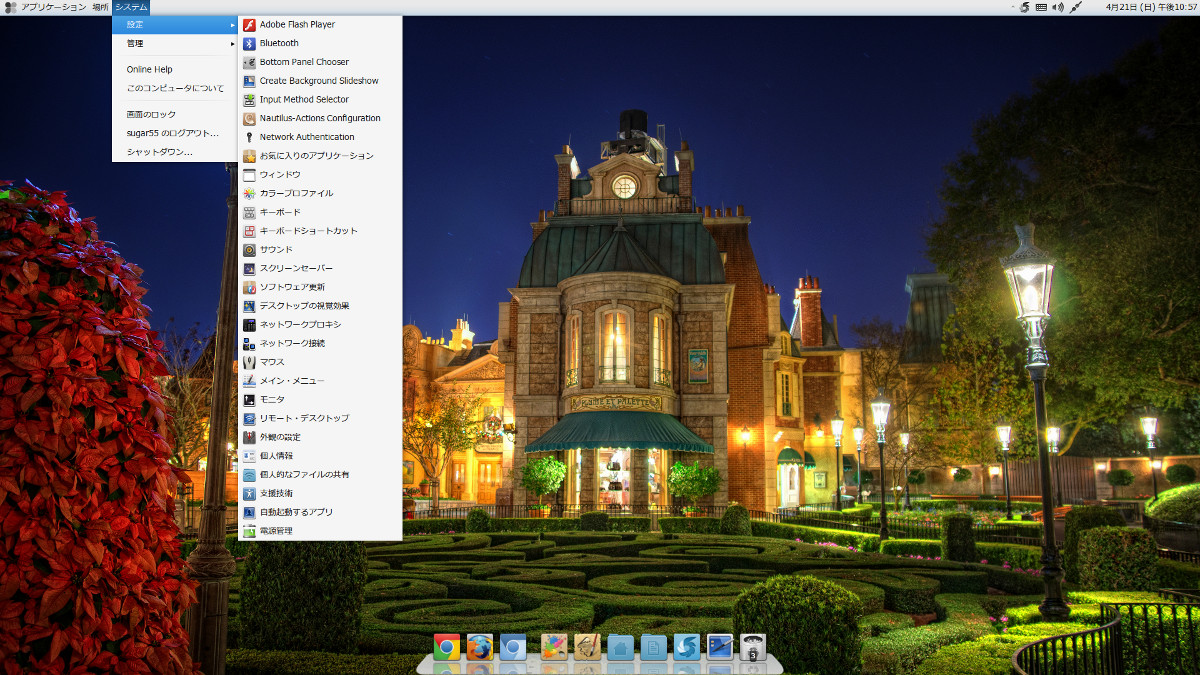Select ネットワークプロキシ in the submenu
Viewport: 1200px width, 675px height.
coord(320,324)
